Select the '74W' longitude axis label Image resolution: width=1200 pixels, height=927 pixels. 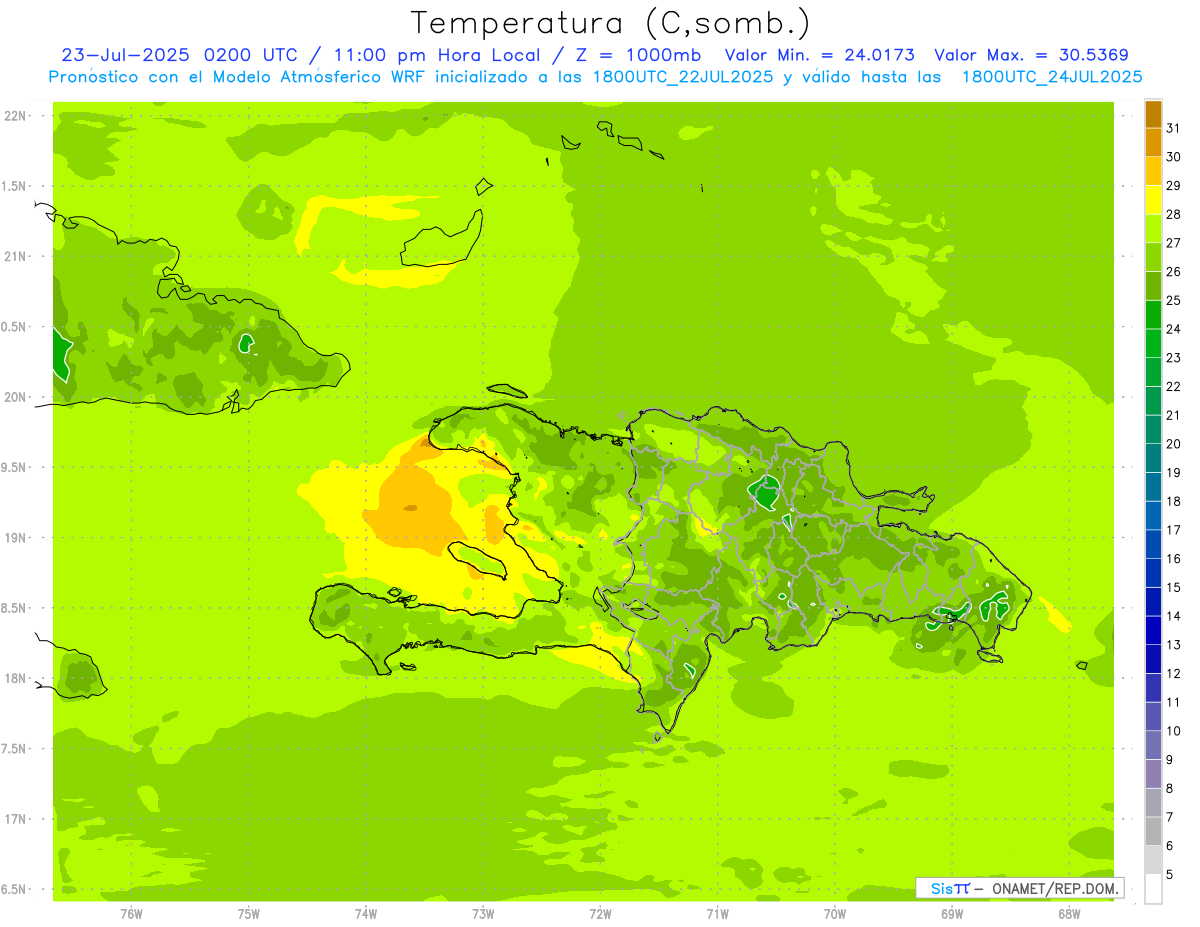pyautogui.click(x=366, y=913)
